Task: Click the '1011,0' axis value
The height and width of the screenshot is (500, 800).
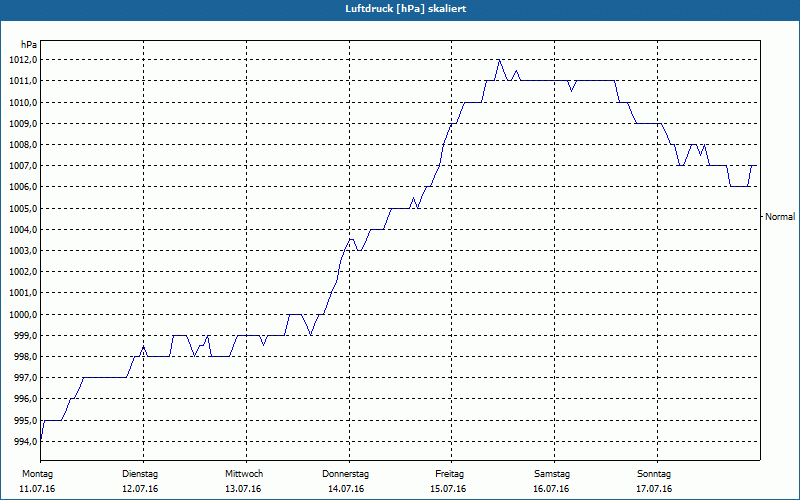Action: click(x=23, y=81)
